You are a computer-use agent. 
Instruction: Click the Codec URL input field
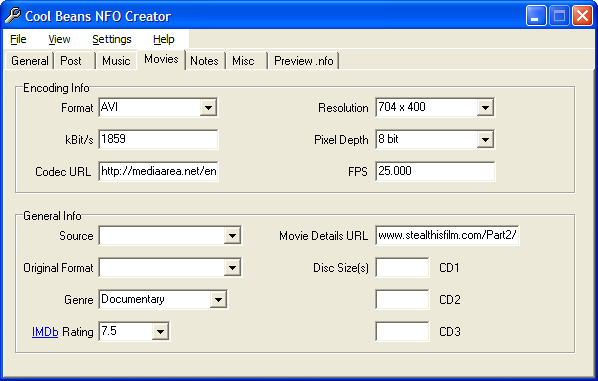point(158,171)
